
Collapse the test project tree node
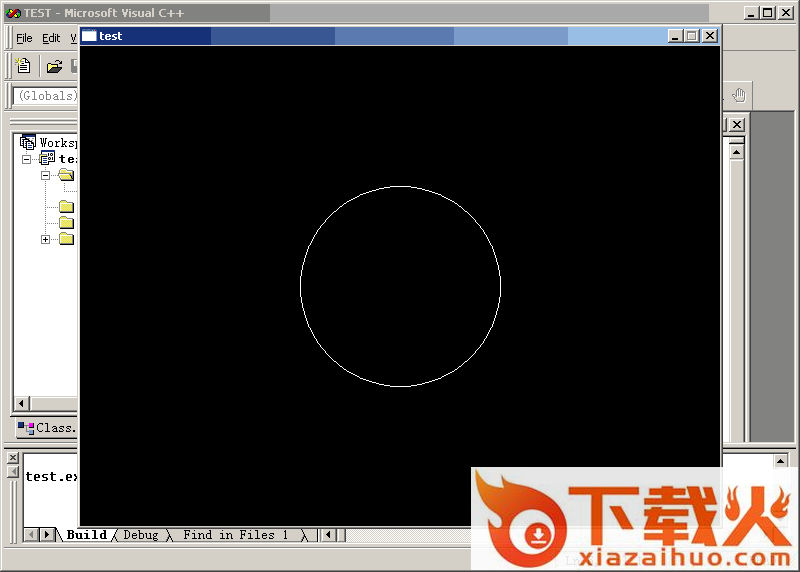pos(27,159)
